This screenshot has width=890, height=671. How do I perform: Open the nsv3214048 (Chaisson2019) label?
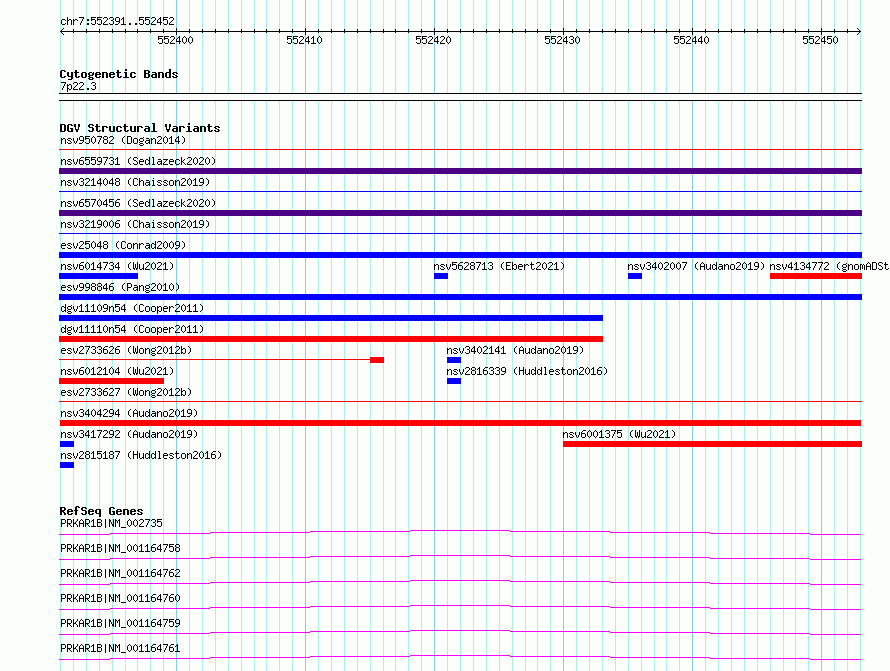coord(135,182)
